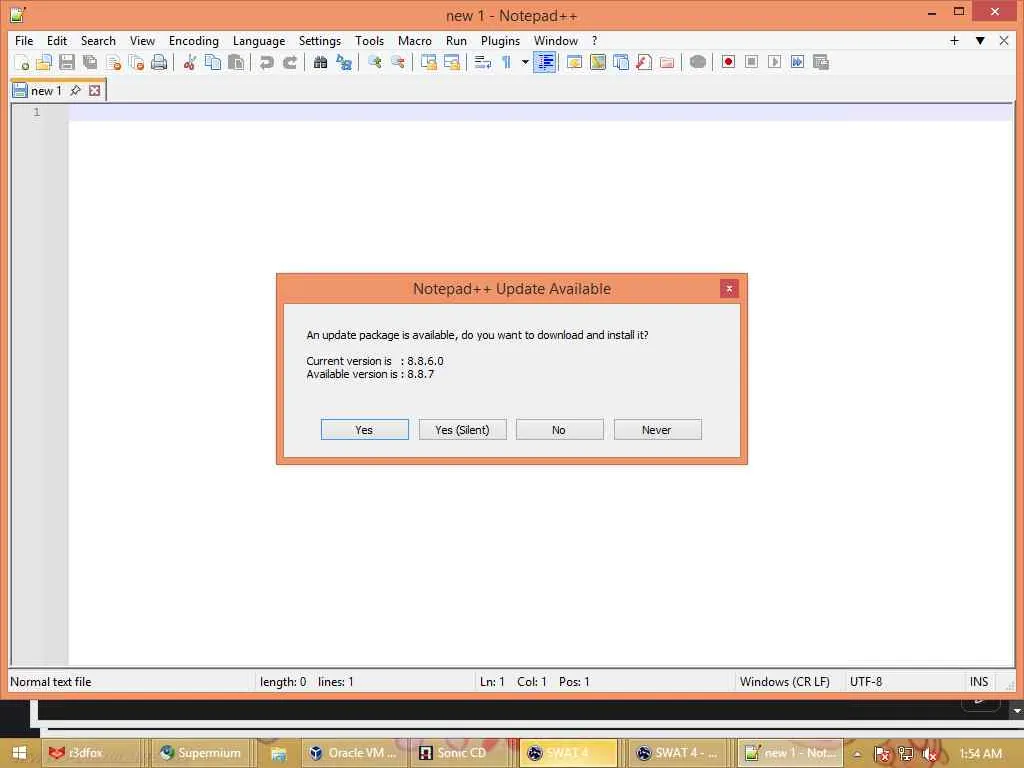The width and height of the screenshot is (1024, 768).
Task: Click the Redo arrow icon
Action: [289, 62]
